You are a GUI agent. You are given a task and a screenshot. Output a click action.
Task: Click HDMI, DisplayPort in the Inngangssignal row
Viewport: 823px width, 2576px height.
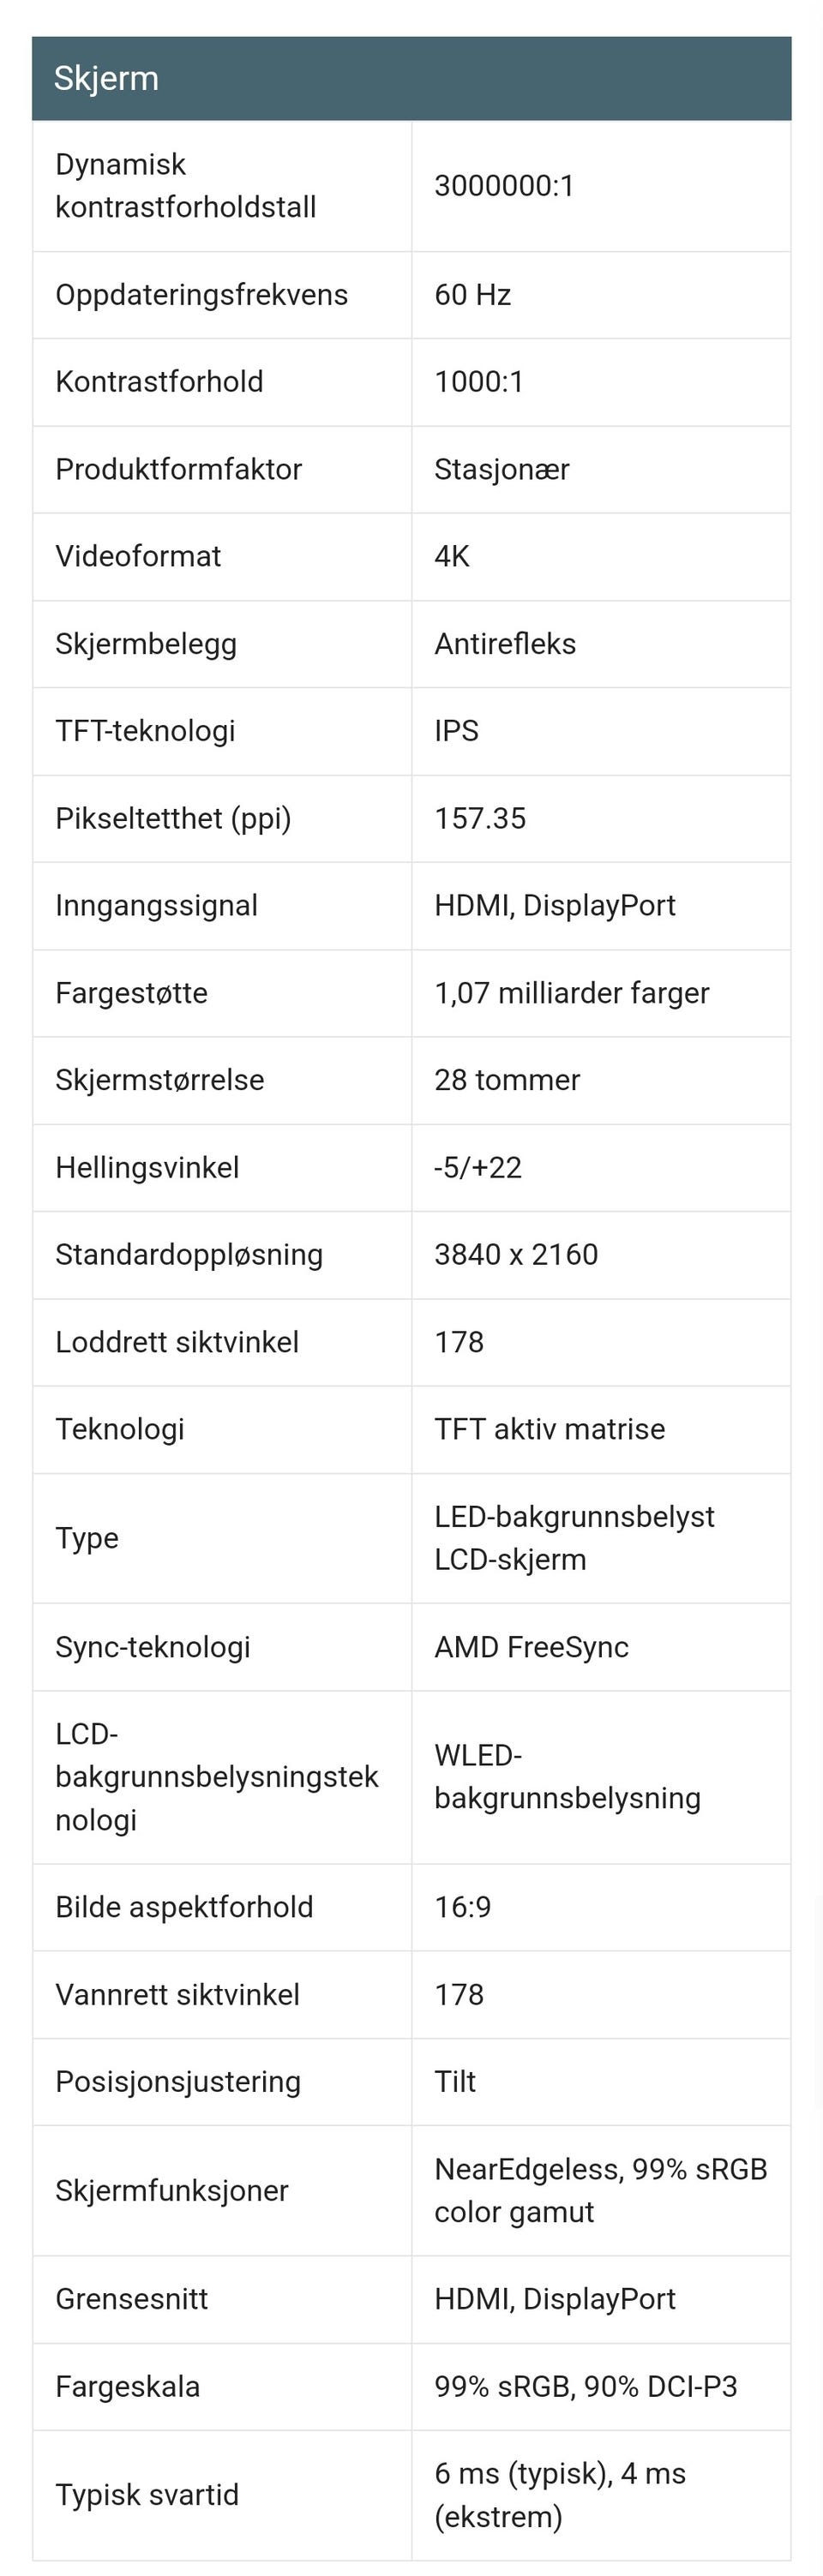pos(554,906)
